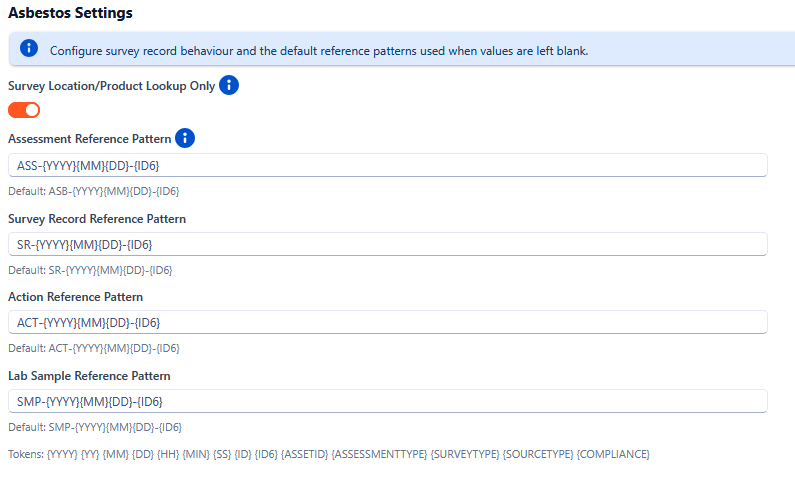Click the Lab Sample Reference Pattern label

pos(89,376)
